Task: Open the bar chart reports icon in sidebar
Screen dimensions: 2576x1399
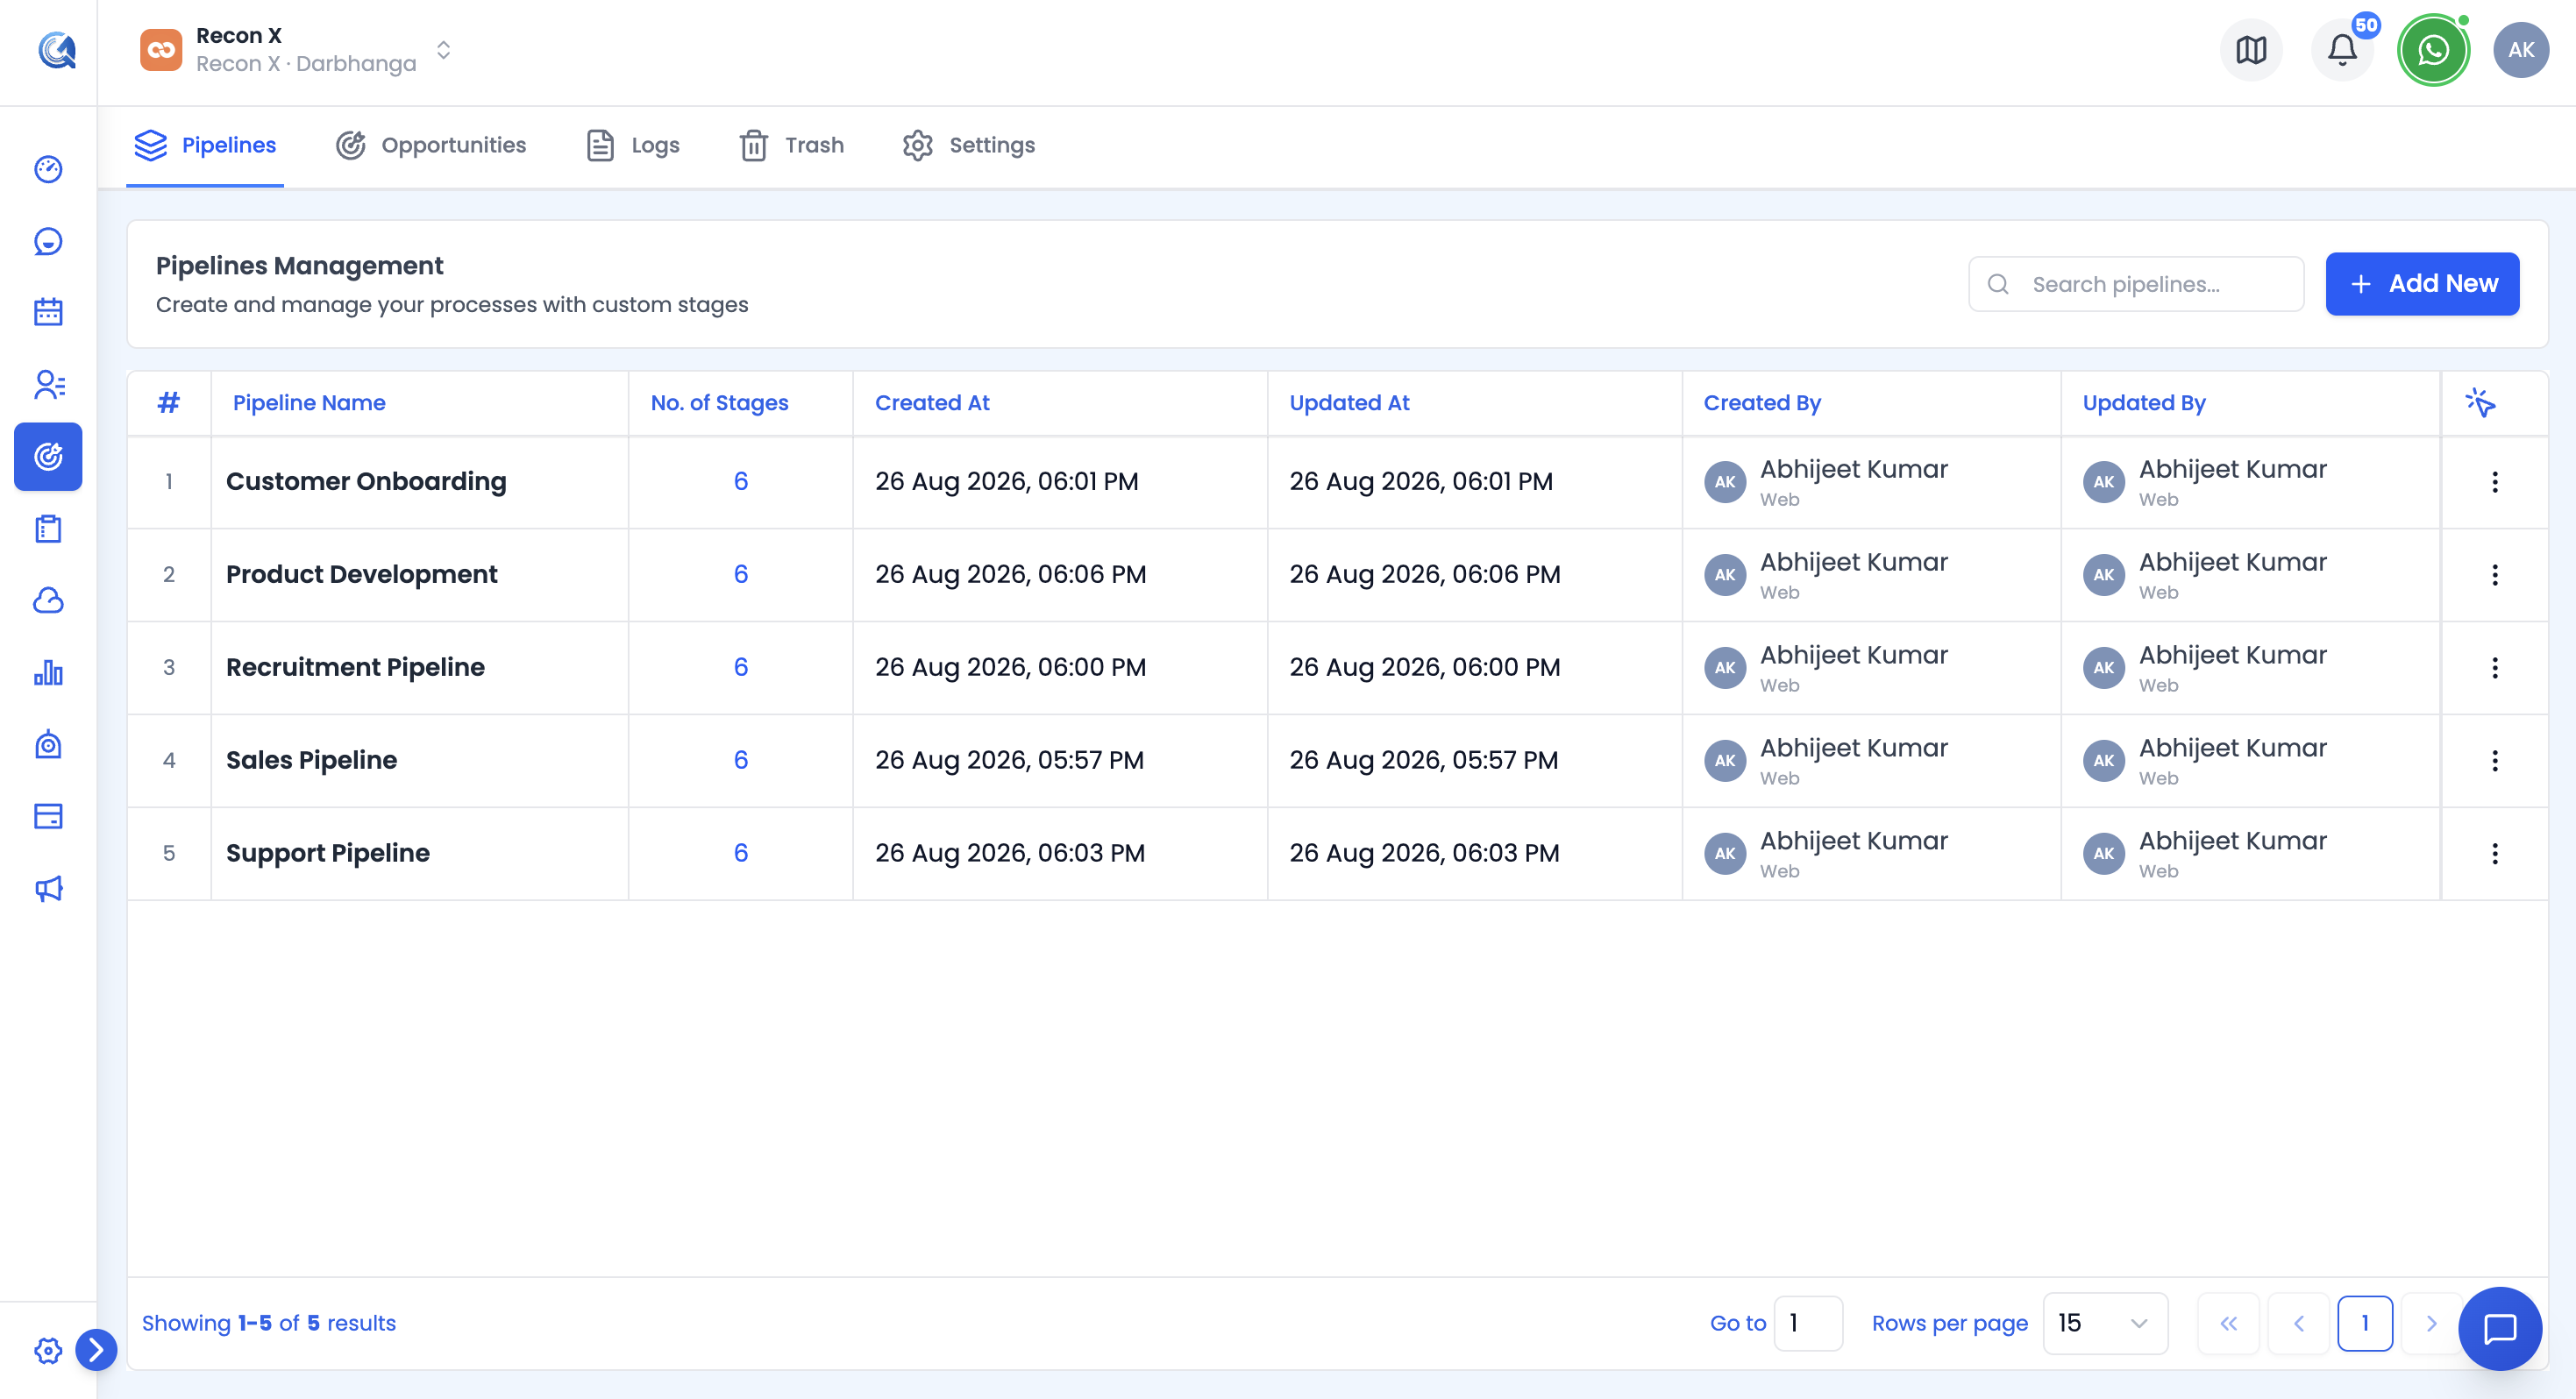Action: (48, 673)
